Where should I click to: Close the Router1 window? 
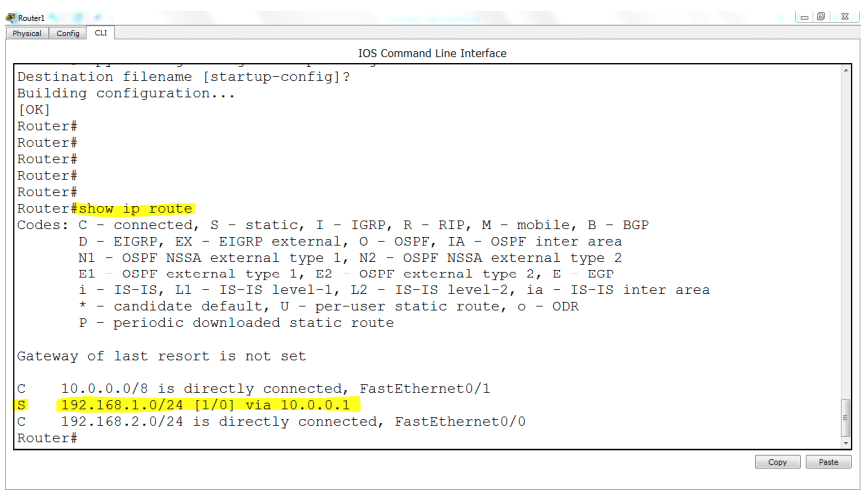coord(845,17)
